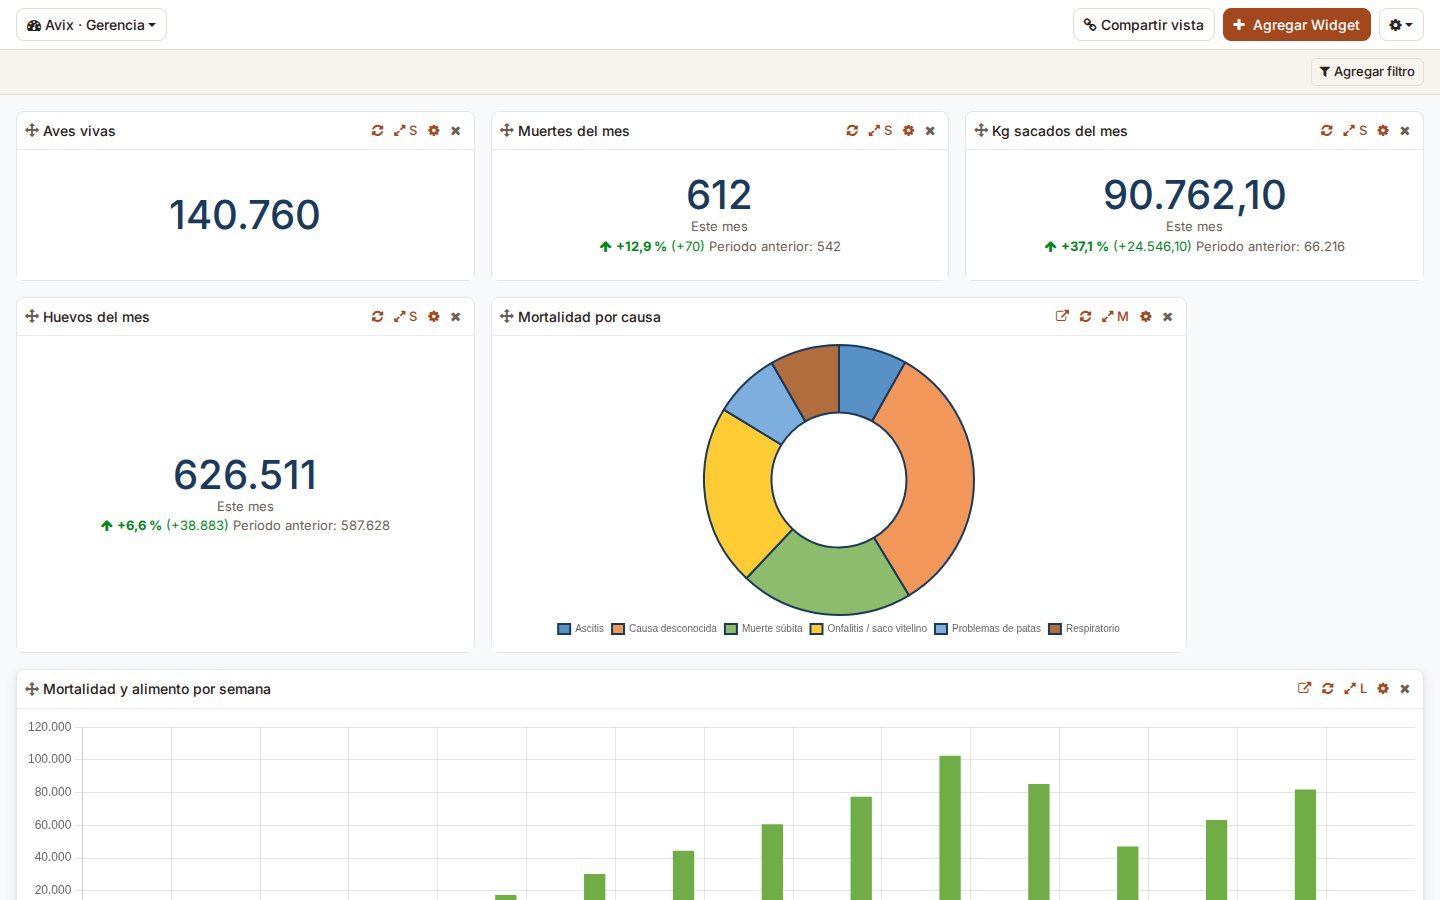Viewport: 1440px width, 900px height.
Task: Refresh Mortalidad y alimento por semana widget
Action: (x=1328, y=689)
